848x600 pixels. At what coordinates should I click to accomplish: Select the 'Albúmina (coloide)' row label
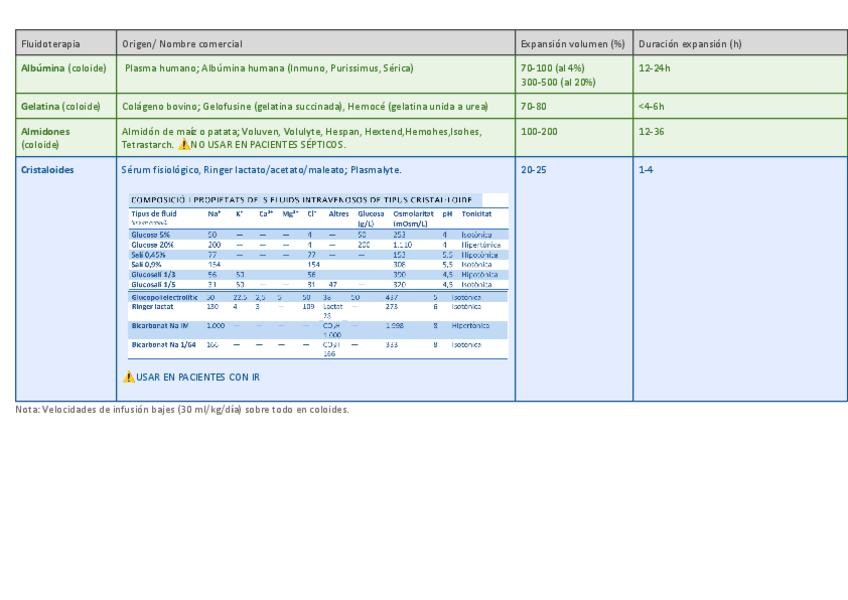click(x=64, y=68)
